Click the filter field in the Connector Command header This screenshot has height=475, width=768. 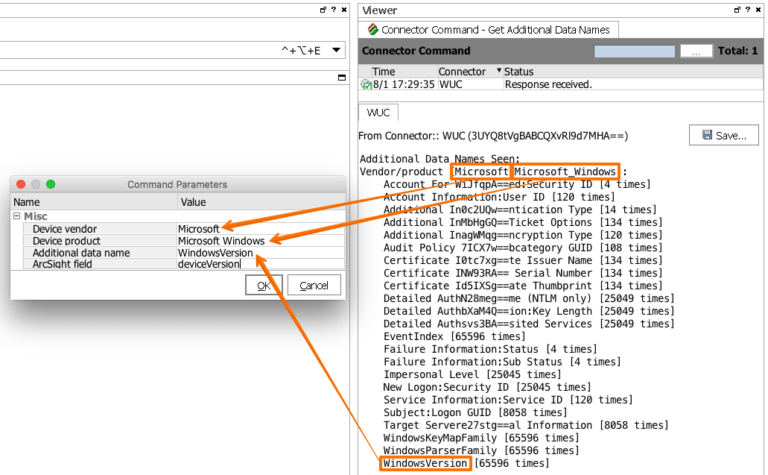coord(634,50)
